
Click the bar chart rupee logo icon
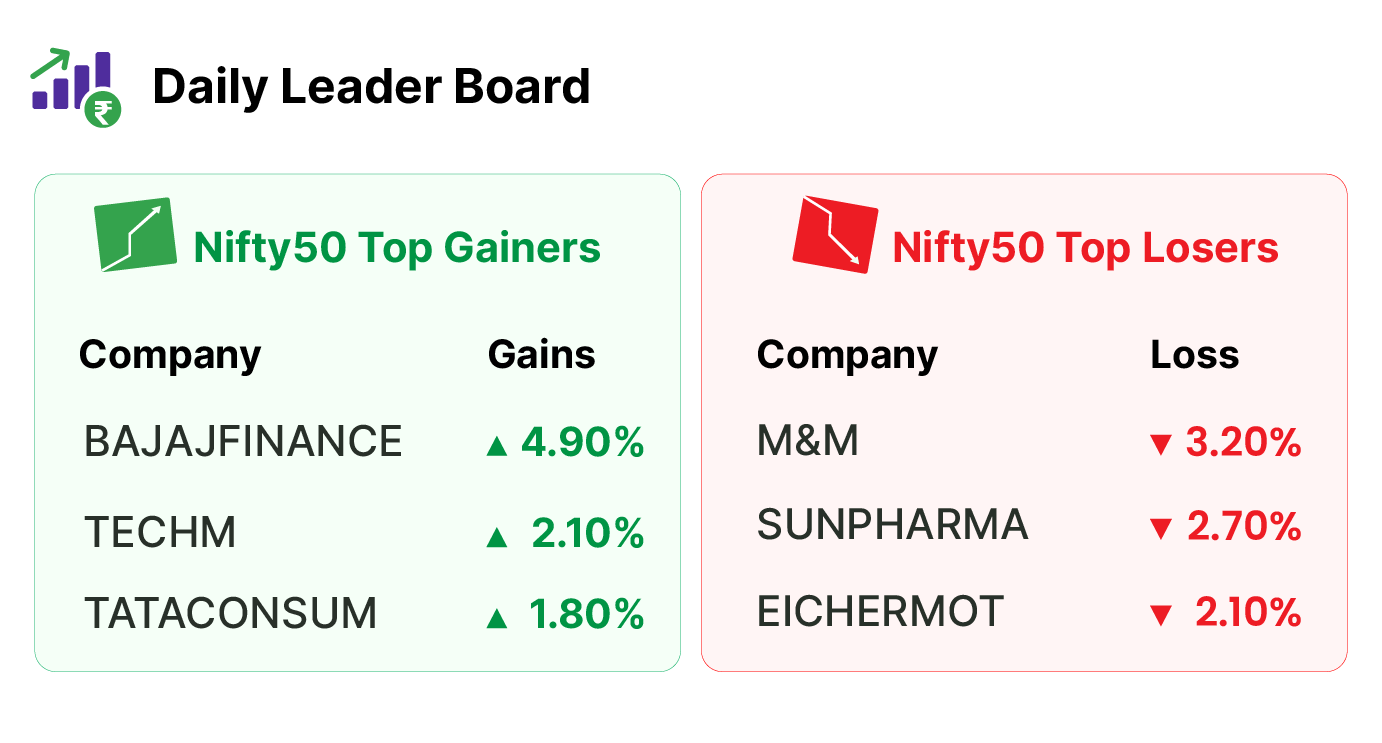tap(76, 87)
